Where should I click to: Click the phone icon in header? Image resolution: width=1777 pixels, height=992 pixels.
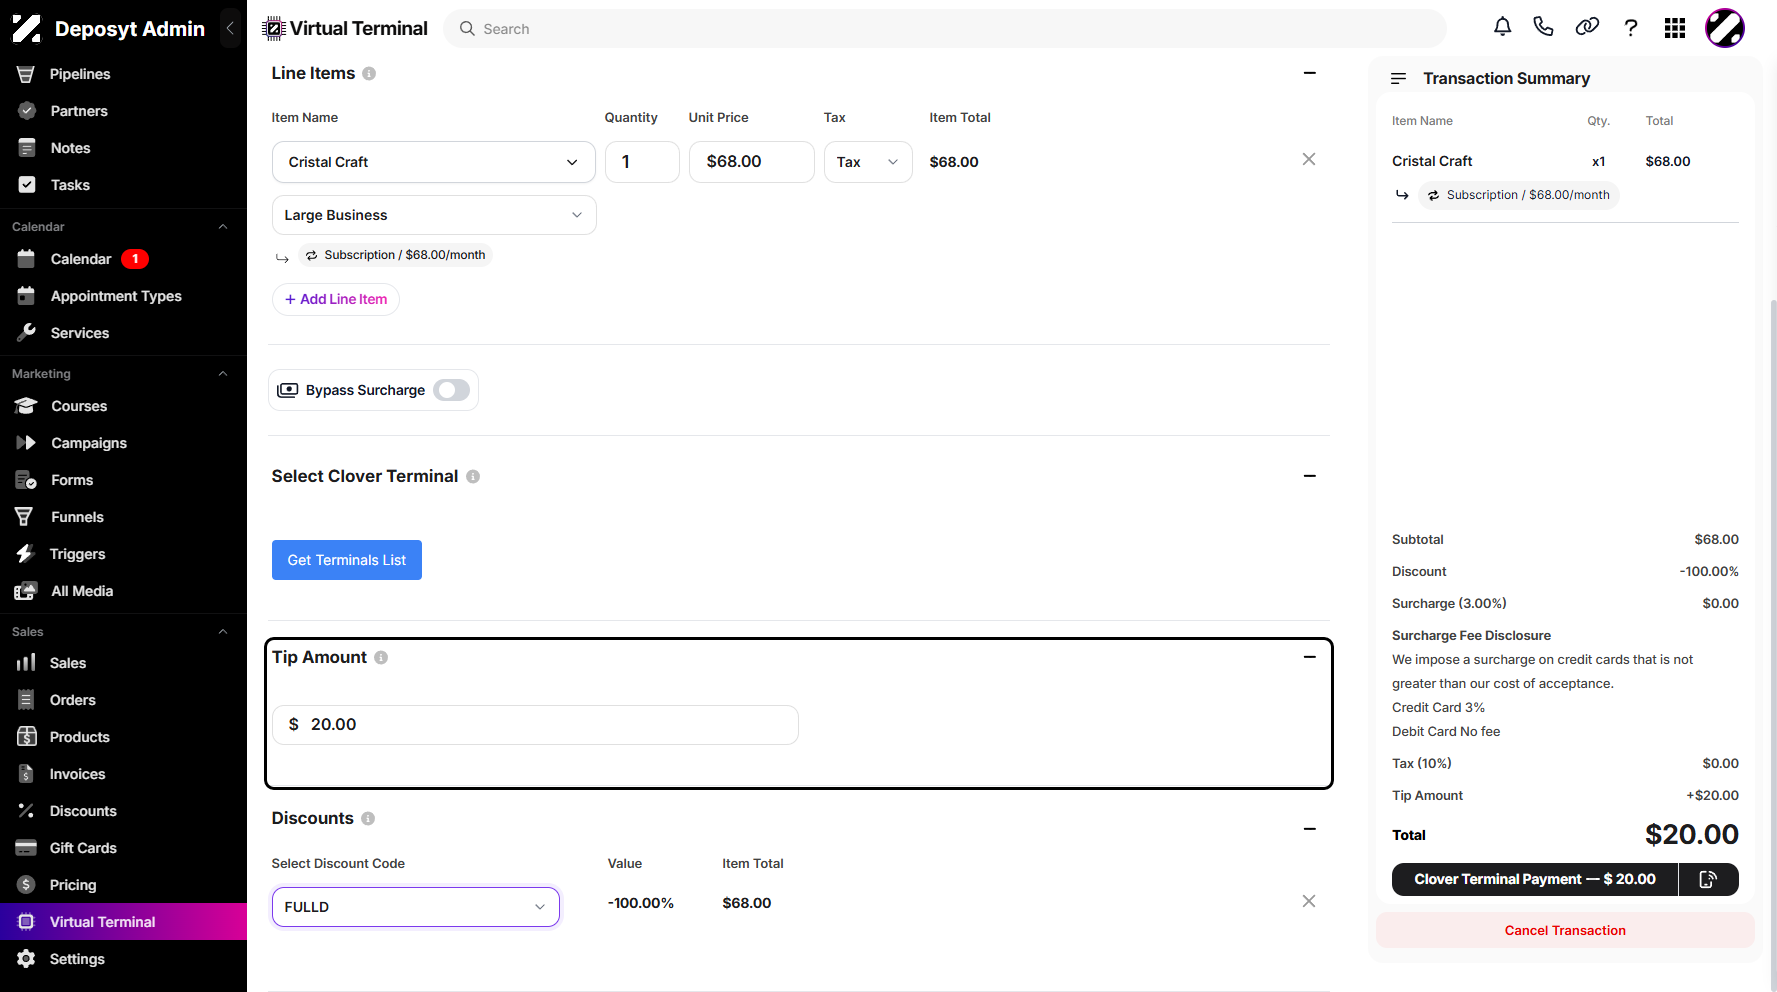pos(1543,28)
